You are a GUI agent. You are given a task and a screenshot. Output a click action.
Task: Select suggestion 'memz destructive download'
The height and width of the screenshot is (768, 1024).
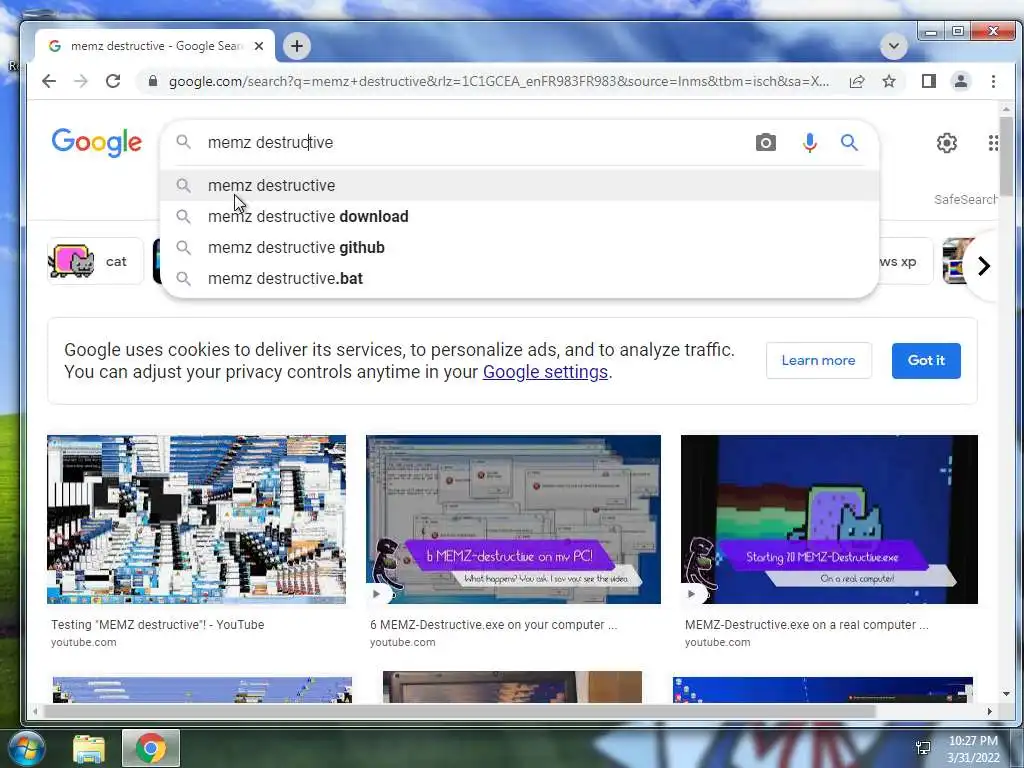[x=519, y=216]
